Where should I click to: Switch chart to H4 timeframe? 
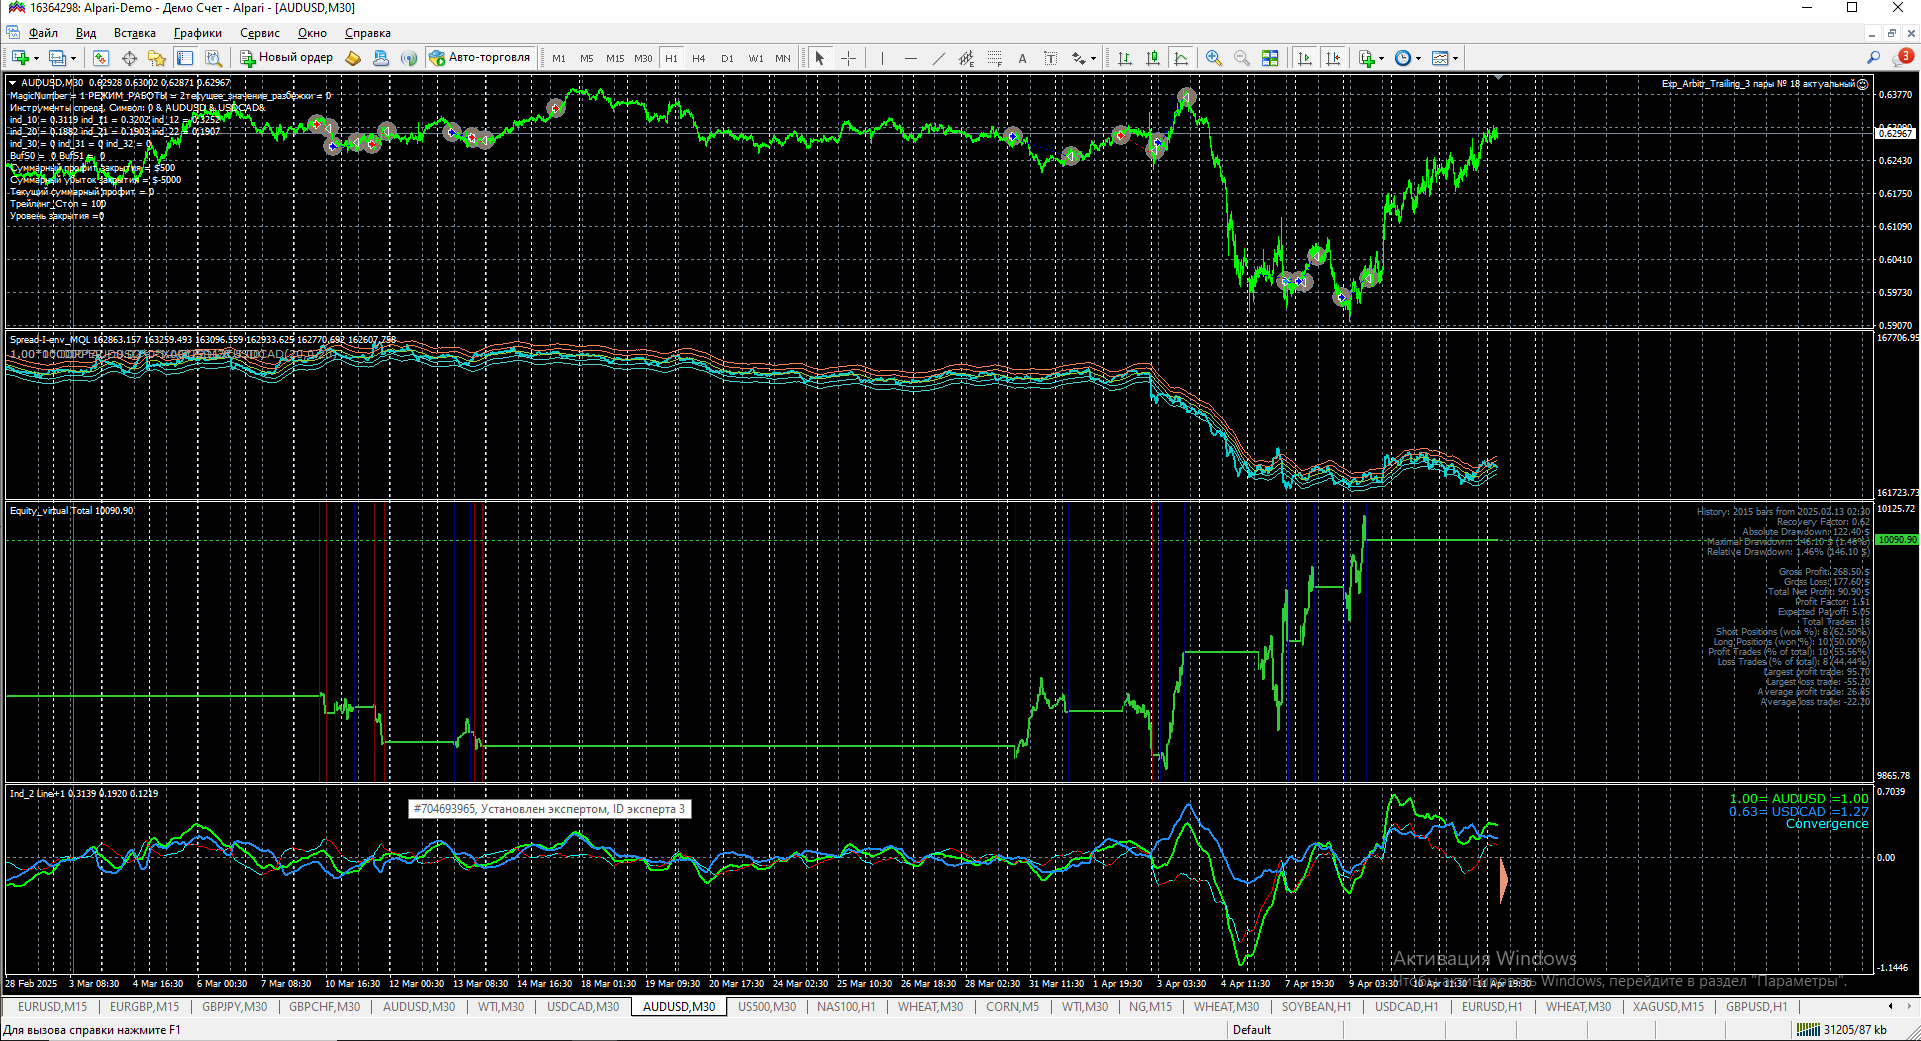[x=699, y=58]
